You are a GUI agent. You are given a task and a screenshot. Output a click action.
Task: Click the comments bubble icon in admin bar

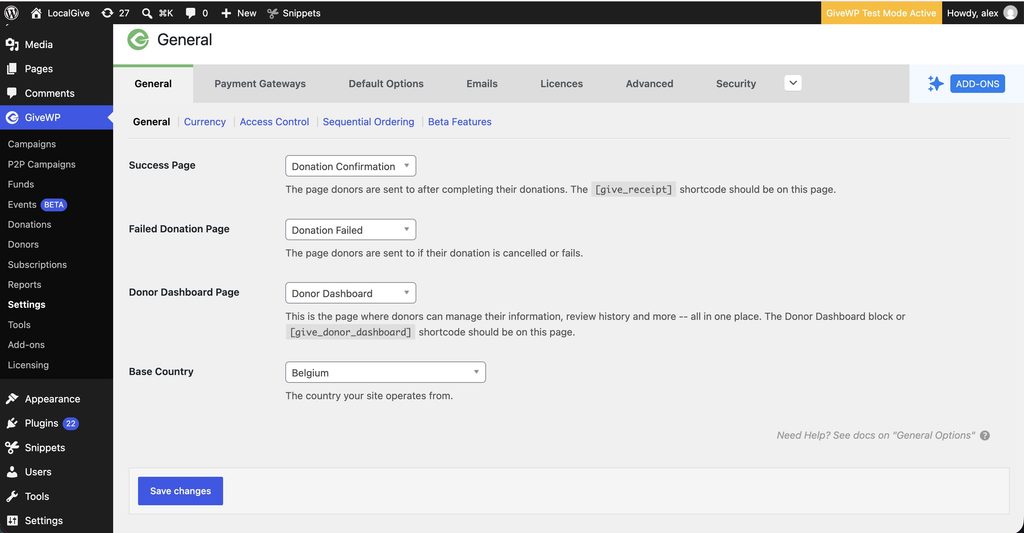coord(190,12)
